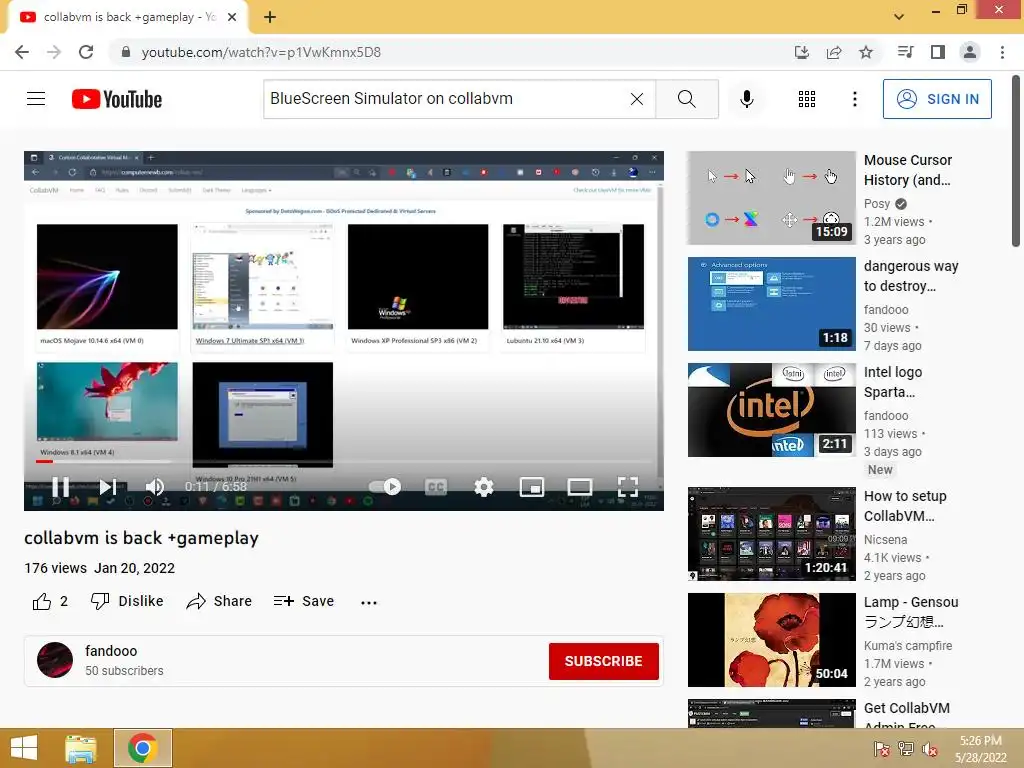Share this video
This screenshot has height=768, width=1024.
coord(219,601)
